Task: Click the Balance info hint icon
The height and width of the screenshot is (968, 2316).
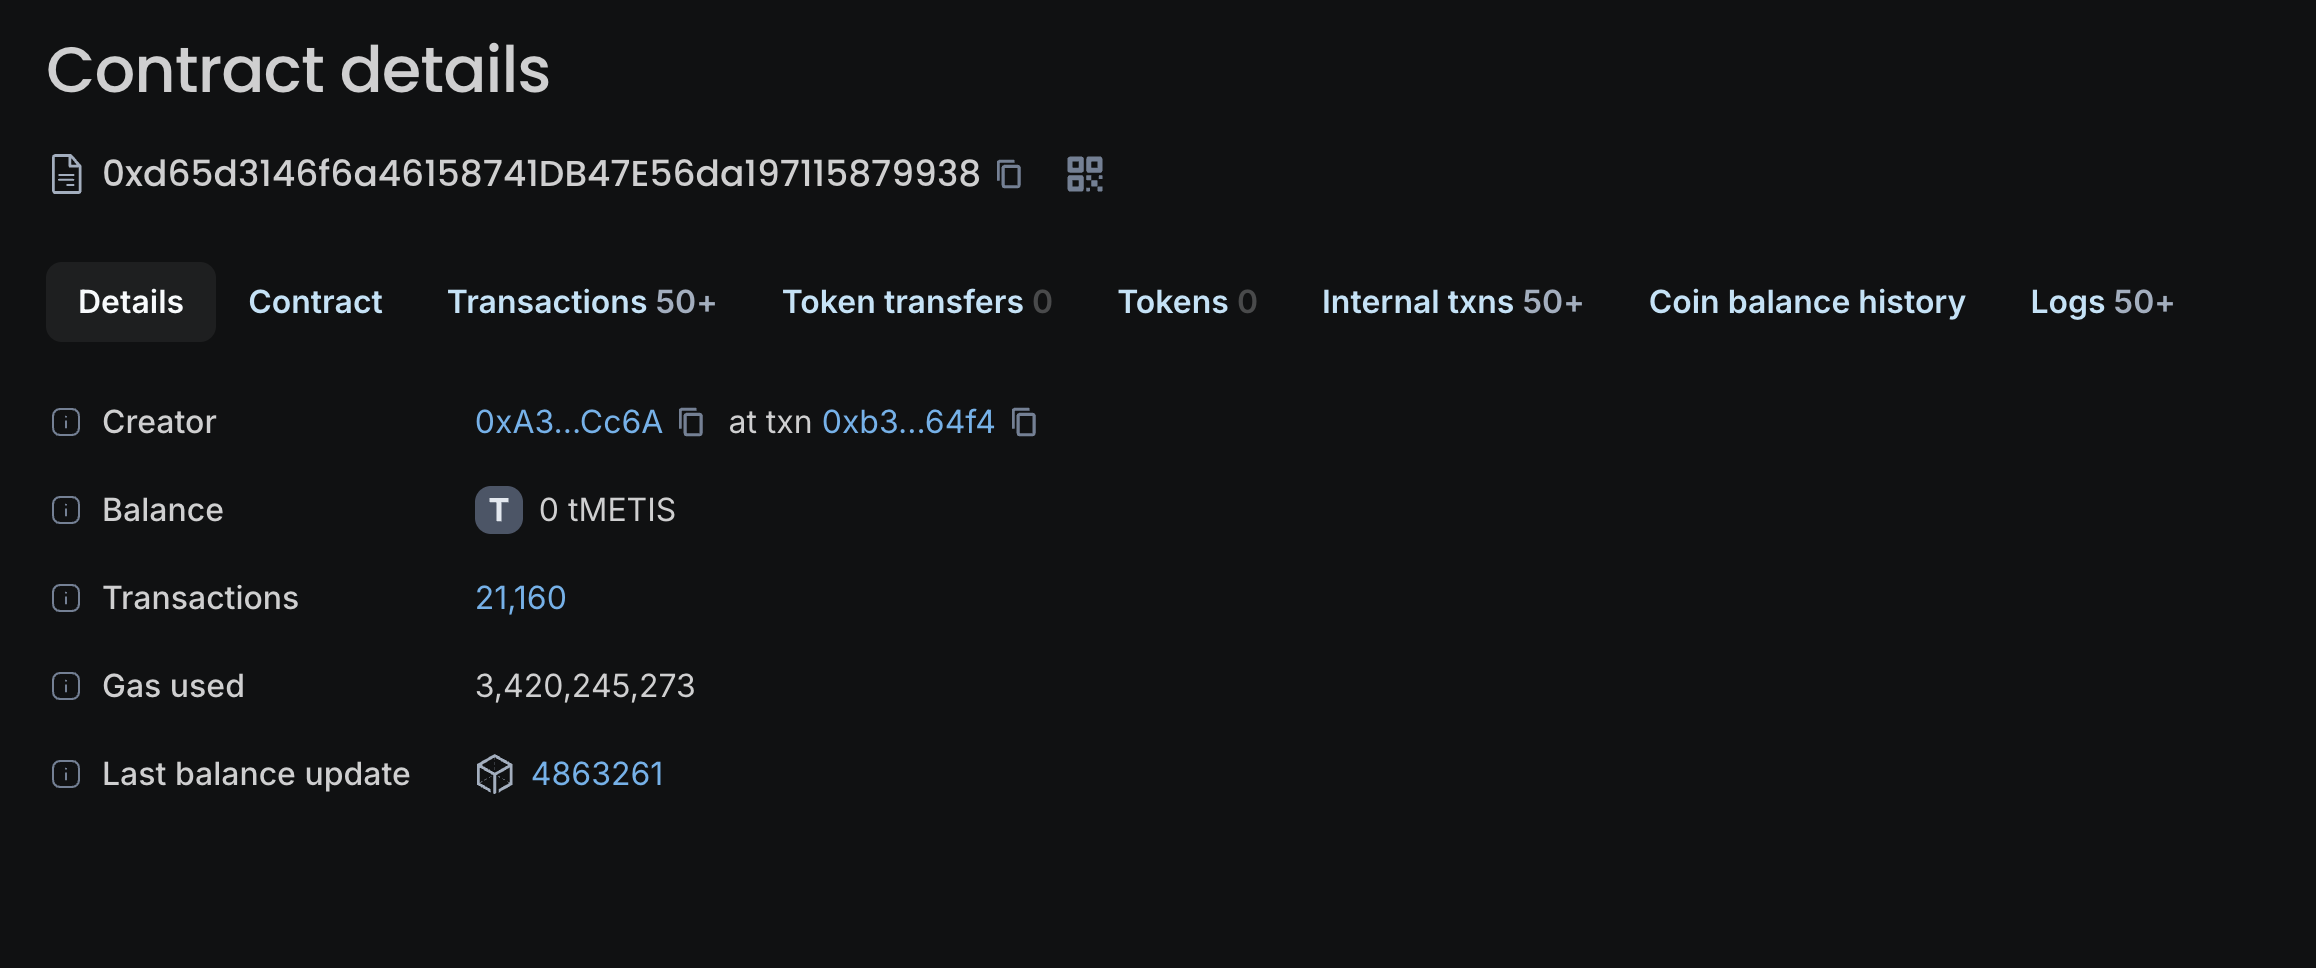Action: [x=66, y=510]
